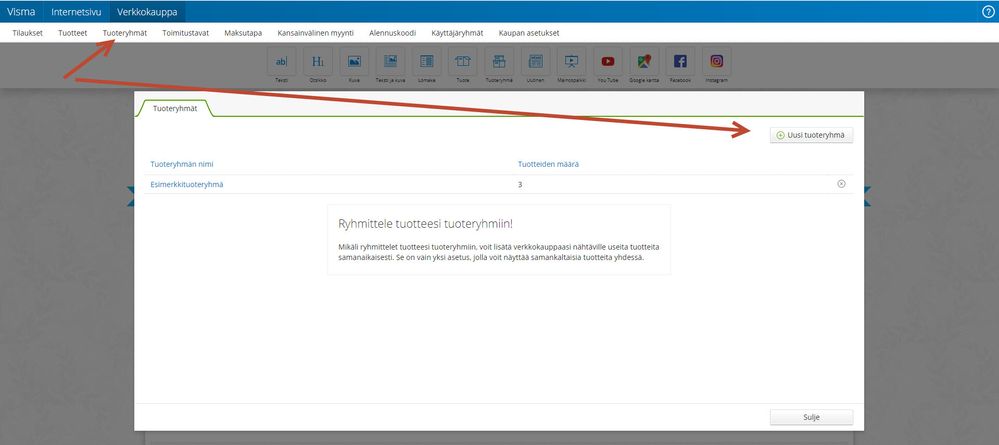Select the YouTube widget icon
Image resolution: width=999 pixels, height=445 pixels.
[608, 62]
